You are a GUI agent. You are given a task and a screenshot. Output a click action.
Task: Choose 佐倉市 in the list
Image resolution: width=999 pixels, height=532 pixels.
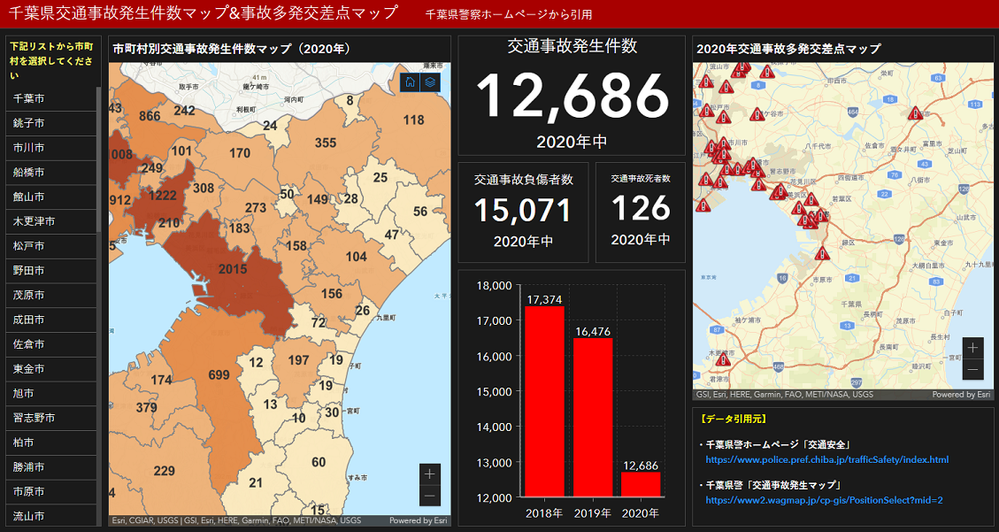[x=51, y=344]
